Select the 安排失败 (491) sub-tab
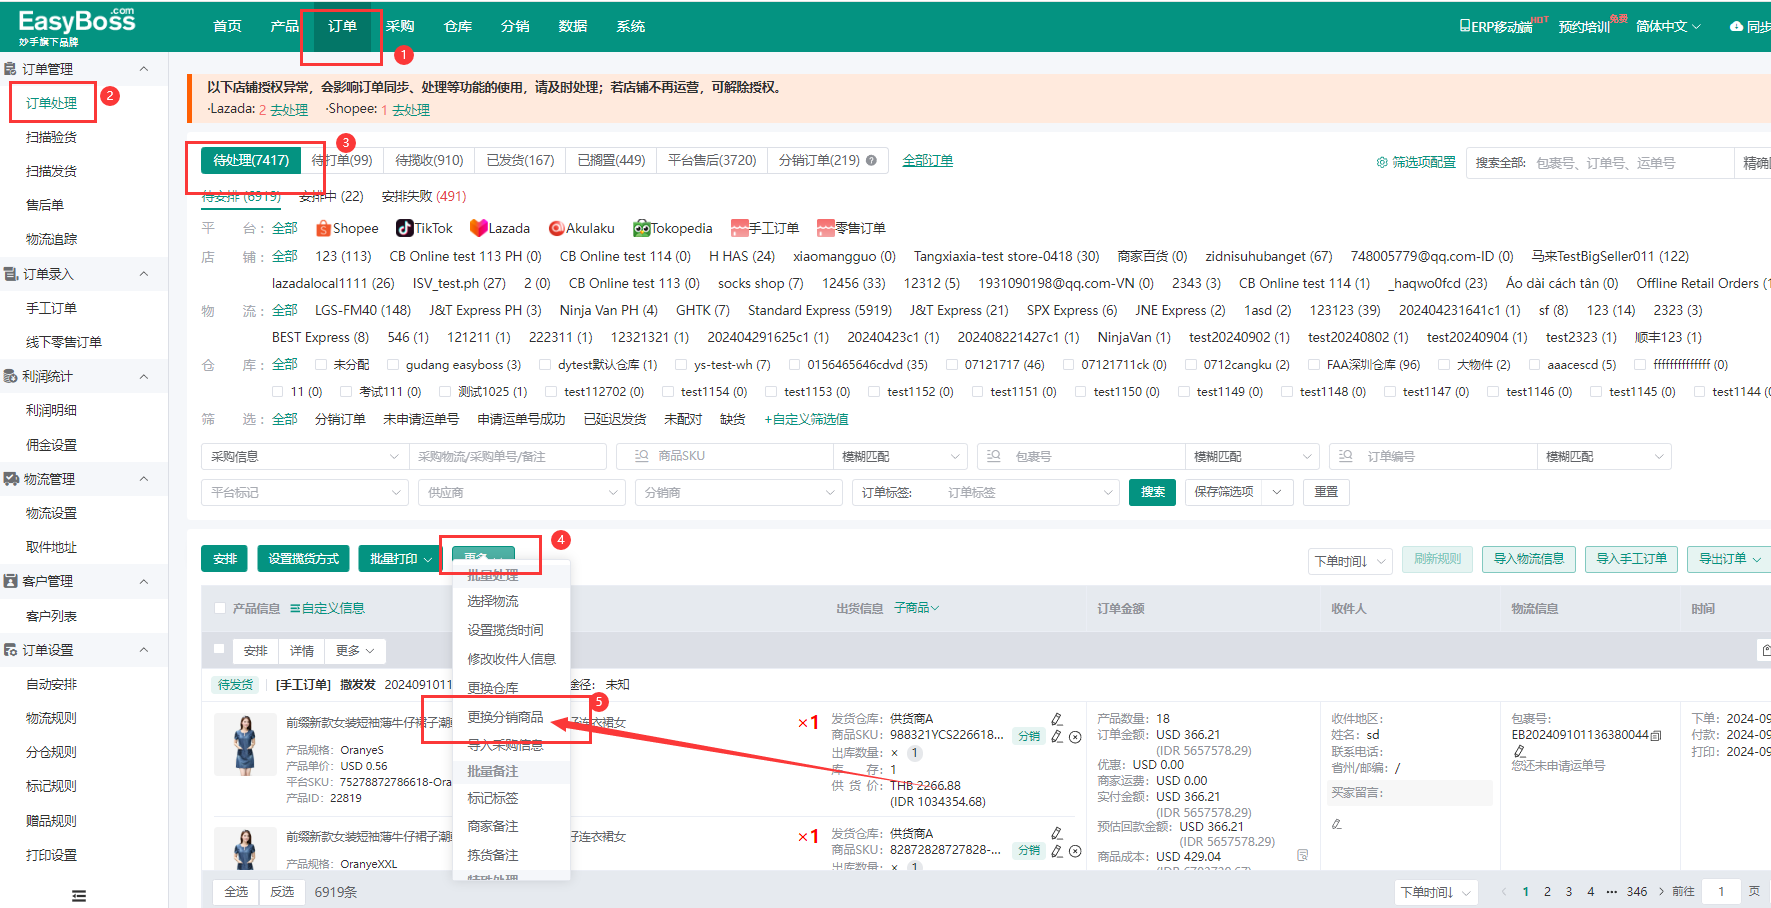The height and width of the screenshot is (908, 1771). click(424, 196)
